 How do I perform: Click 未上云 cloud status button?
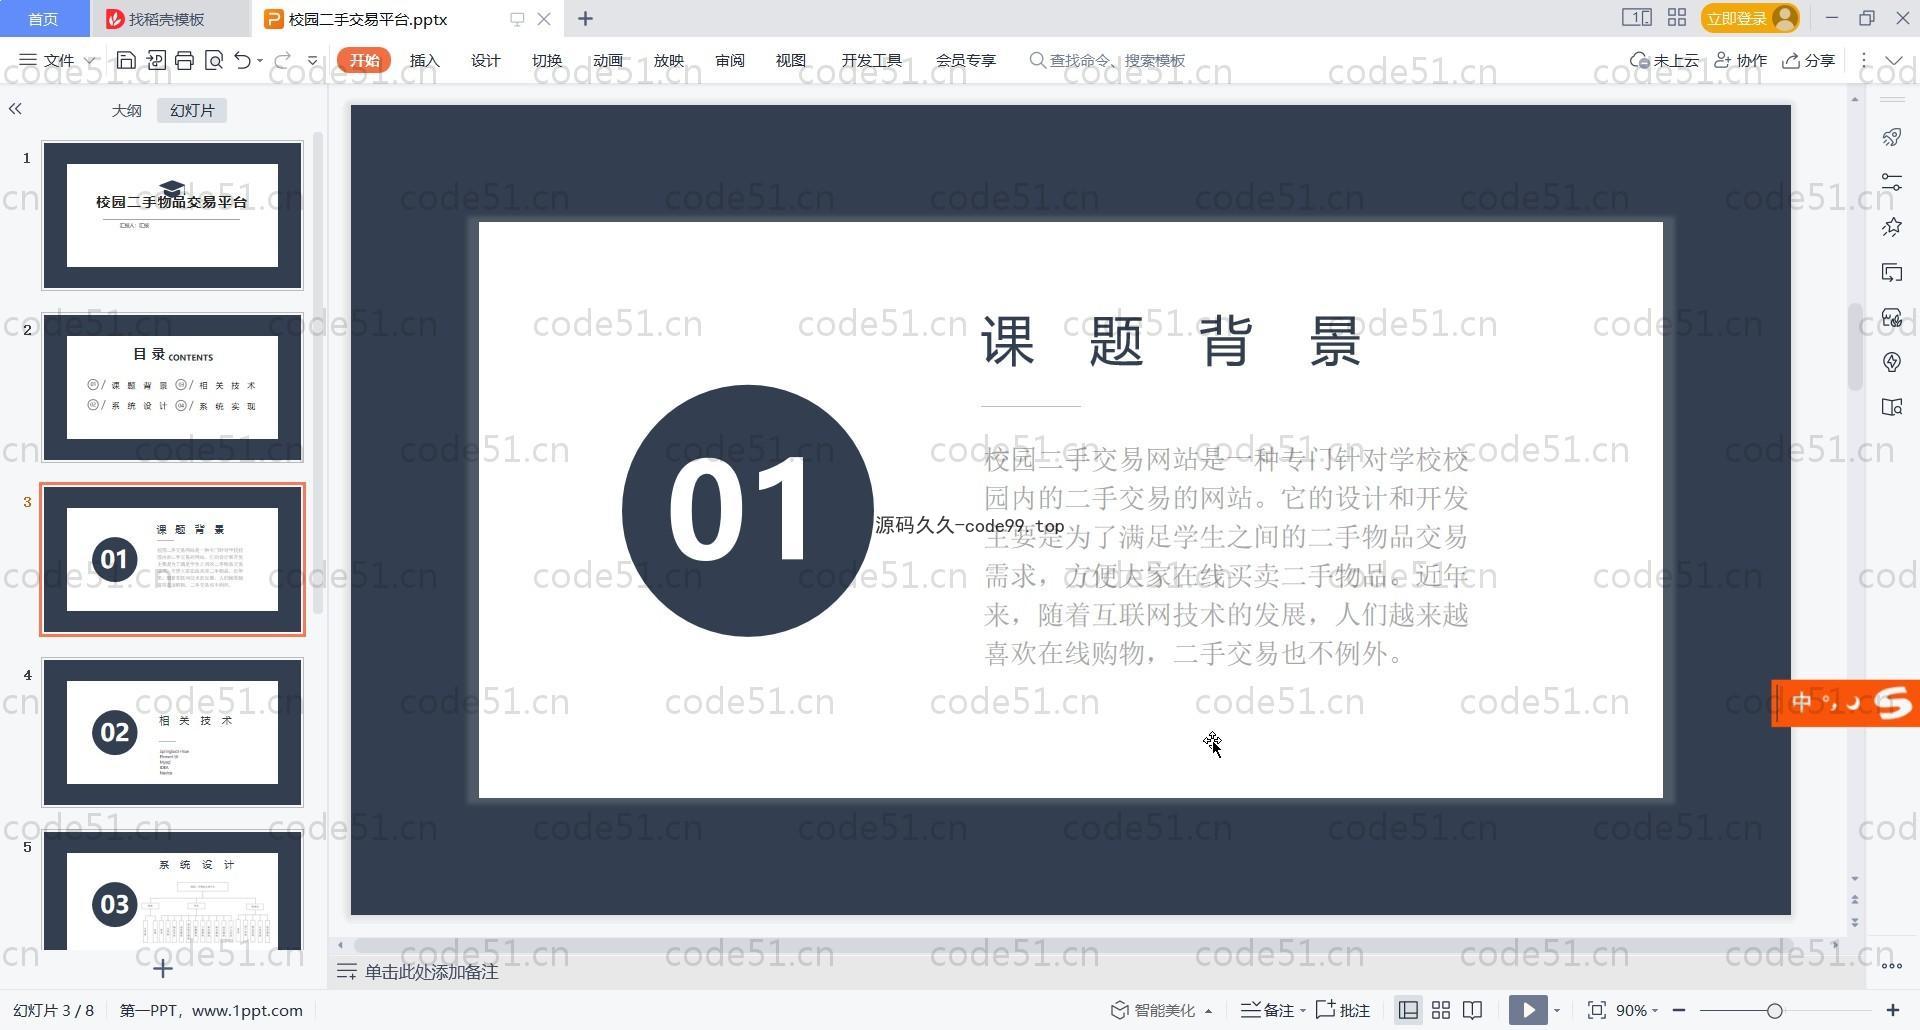pos(1664,60)
